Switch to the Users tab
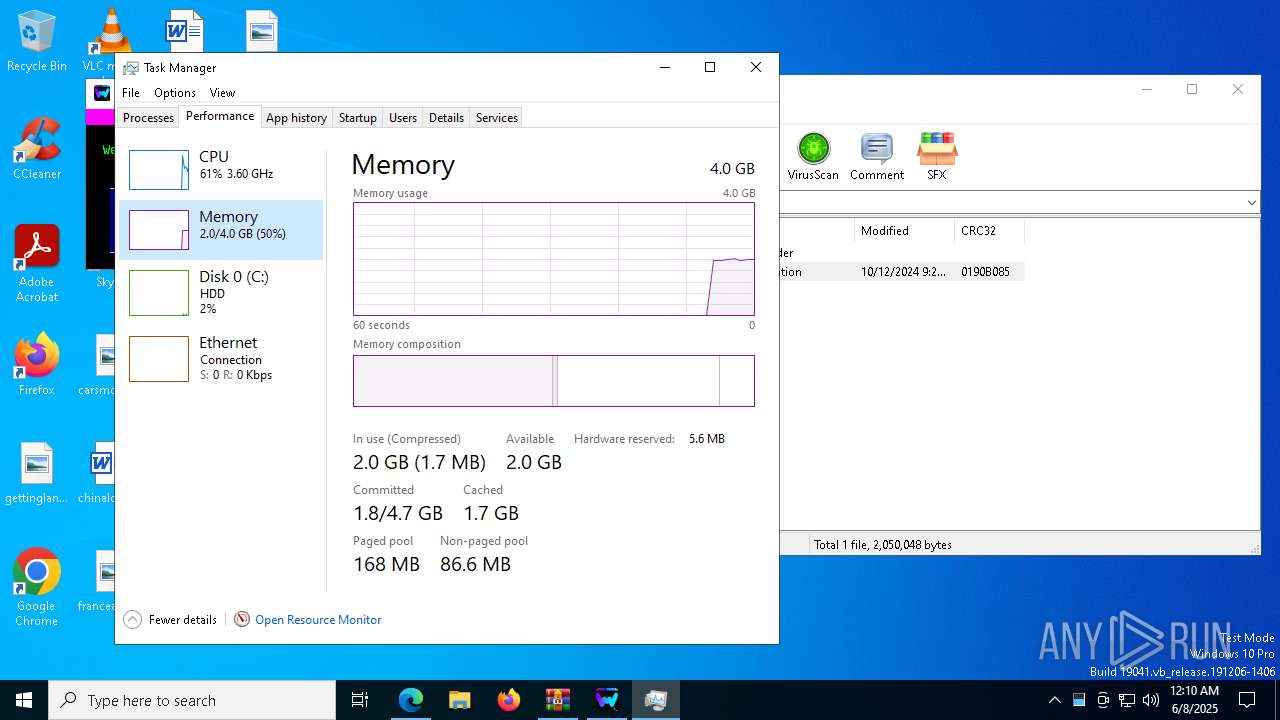 (x=403, y=118)
